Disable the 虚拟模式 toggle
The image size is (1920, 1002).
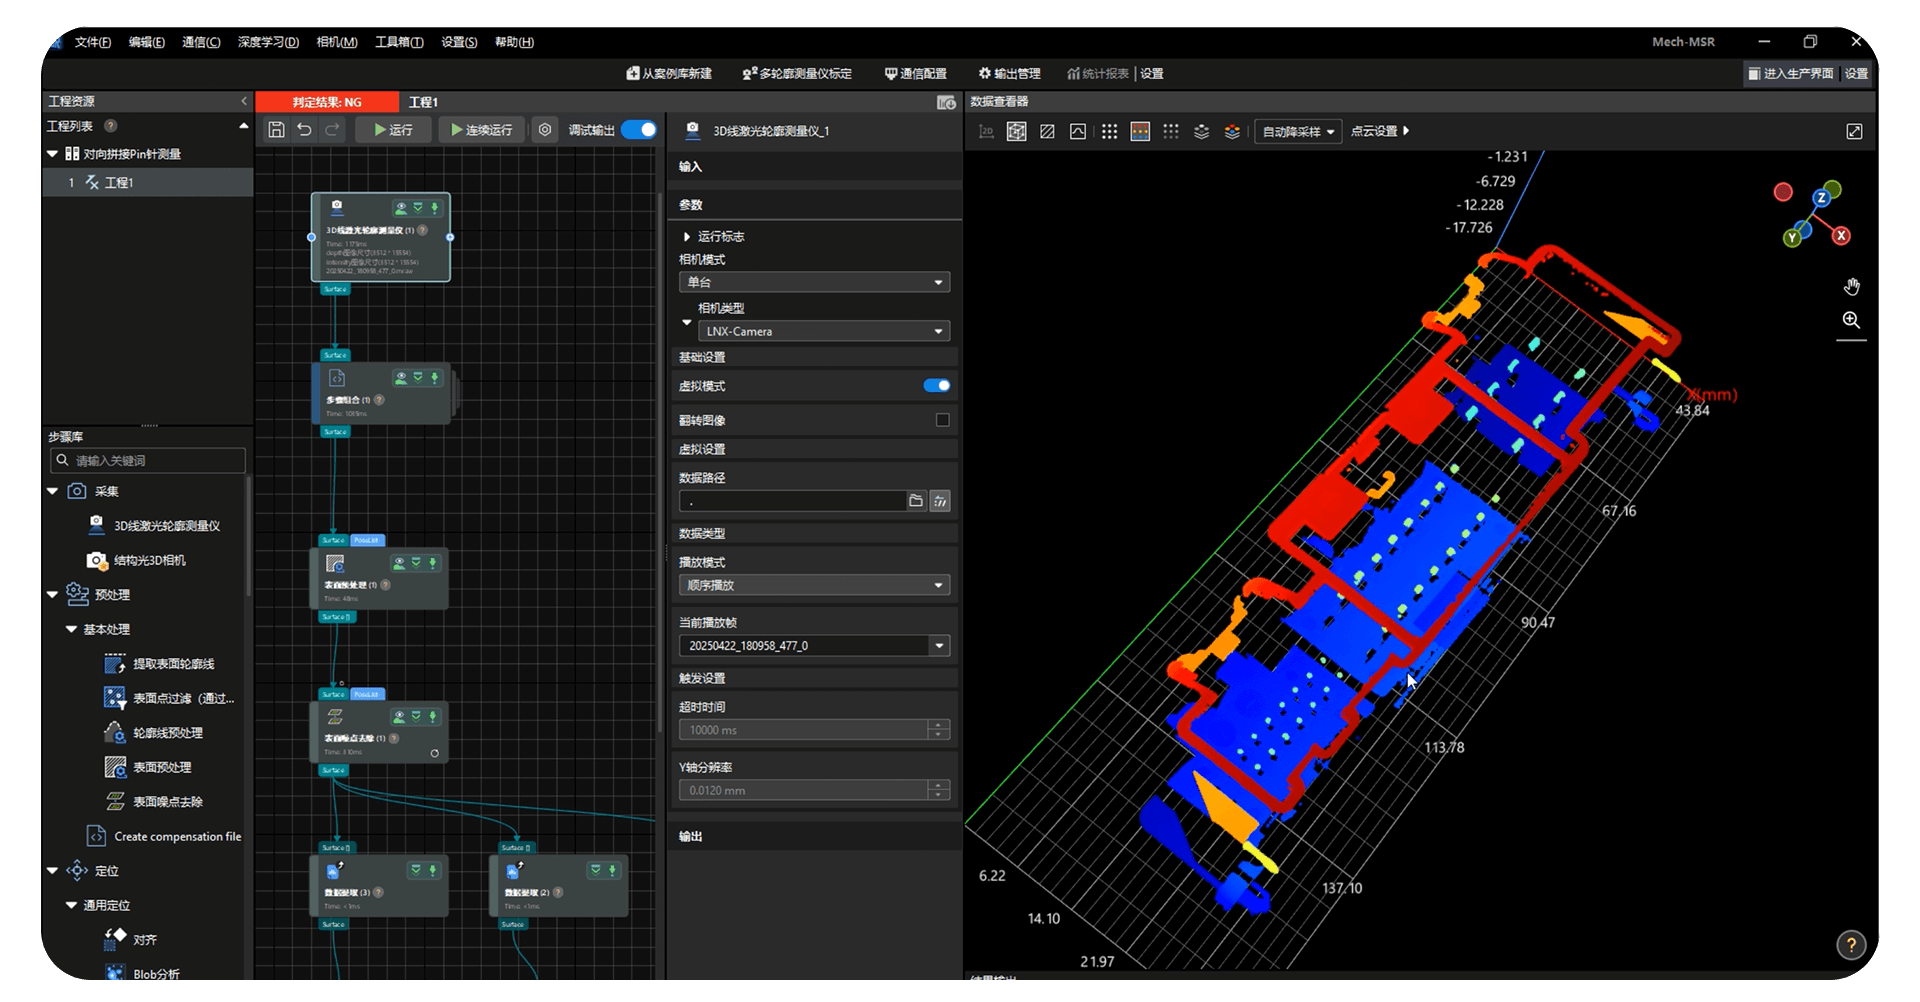coord(937,386)
